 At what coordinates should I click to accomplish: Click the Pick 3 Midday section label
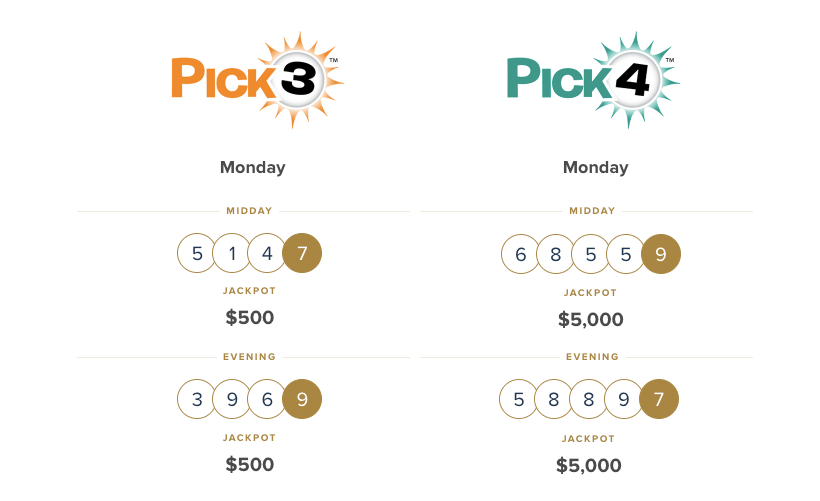(x=249, y=211)
